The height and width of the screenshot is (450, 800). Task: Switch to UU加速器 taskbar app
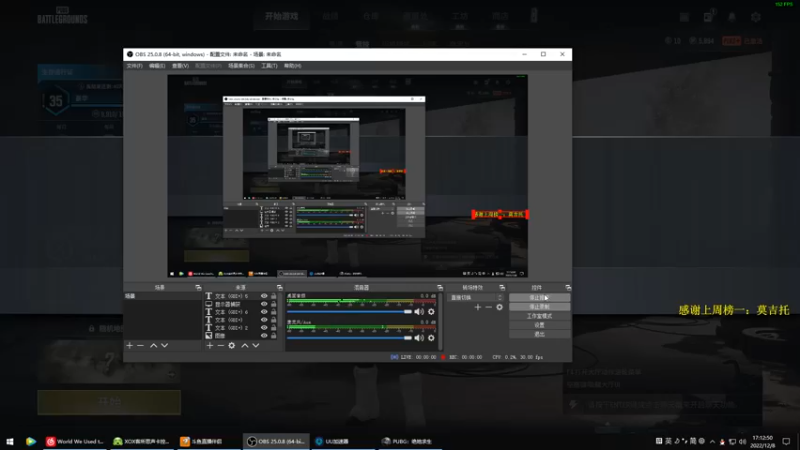pyautogui.click(x=343, y=441)
